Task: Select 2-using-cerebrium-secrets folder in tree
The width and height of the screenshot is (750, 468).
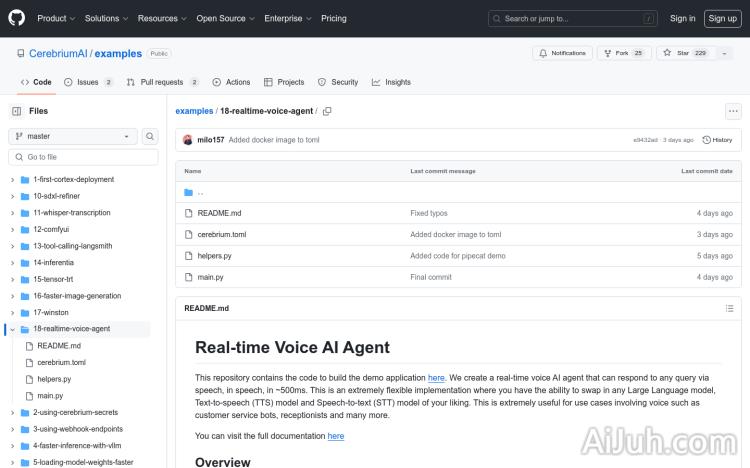Action: 76,412
